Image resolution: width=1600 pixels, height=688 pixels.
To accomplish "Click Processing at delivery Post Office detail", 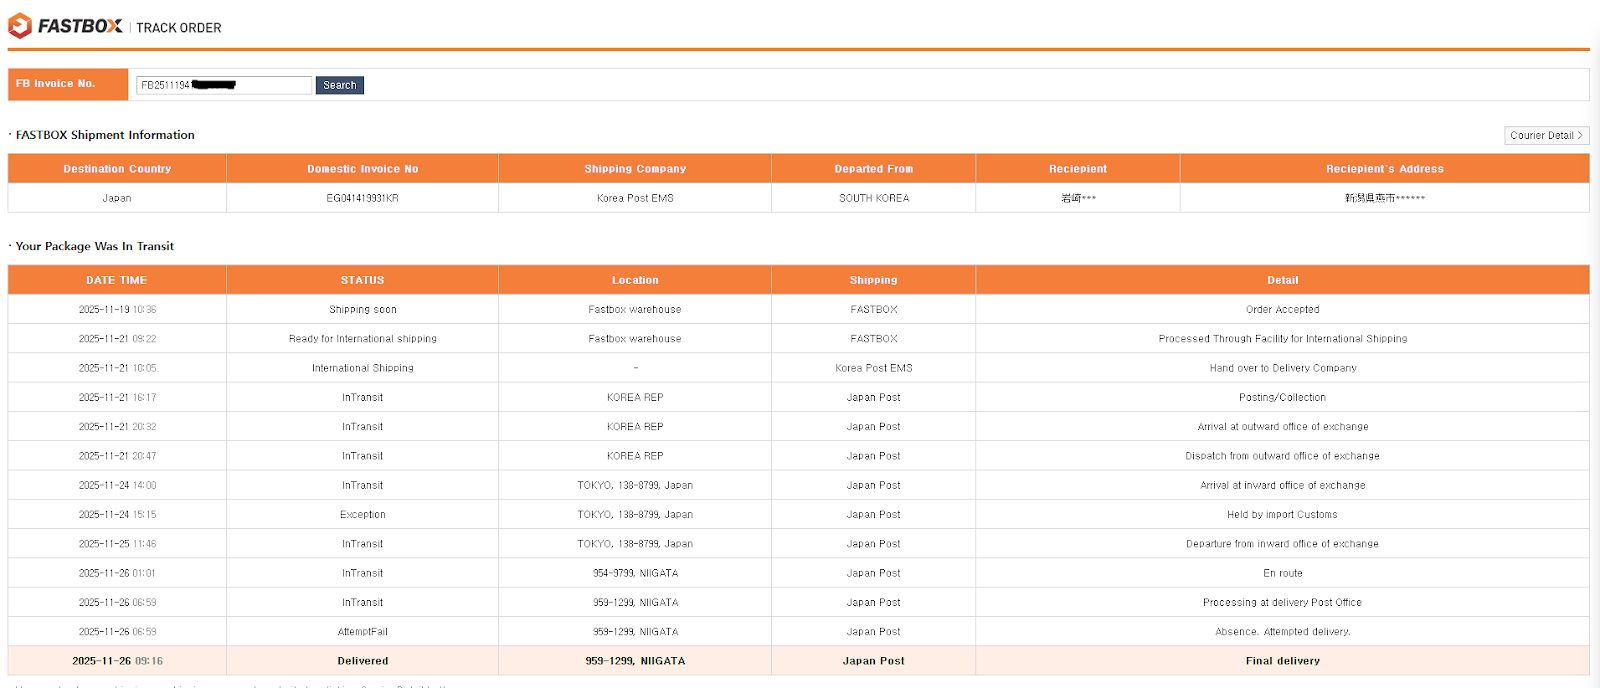I will point(1282,603).
